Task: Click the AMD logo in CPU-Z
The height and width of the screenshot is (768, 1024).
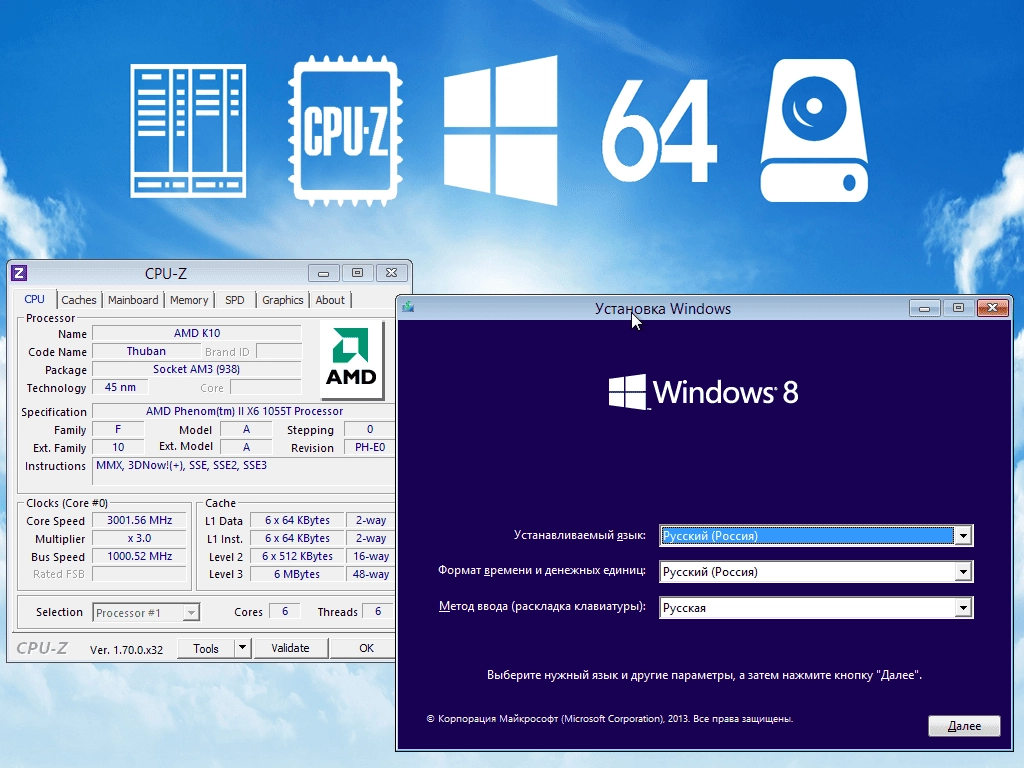Action: [x=351, y=359]
